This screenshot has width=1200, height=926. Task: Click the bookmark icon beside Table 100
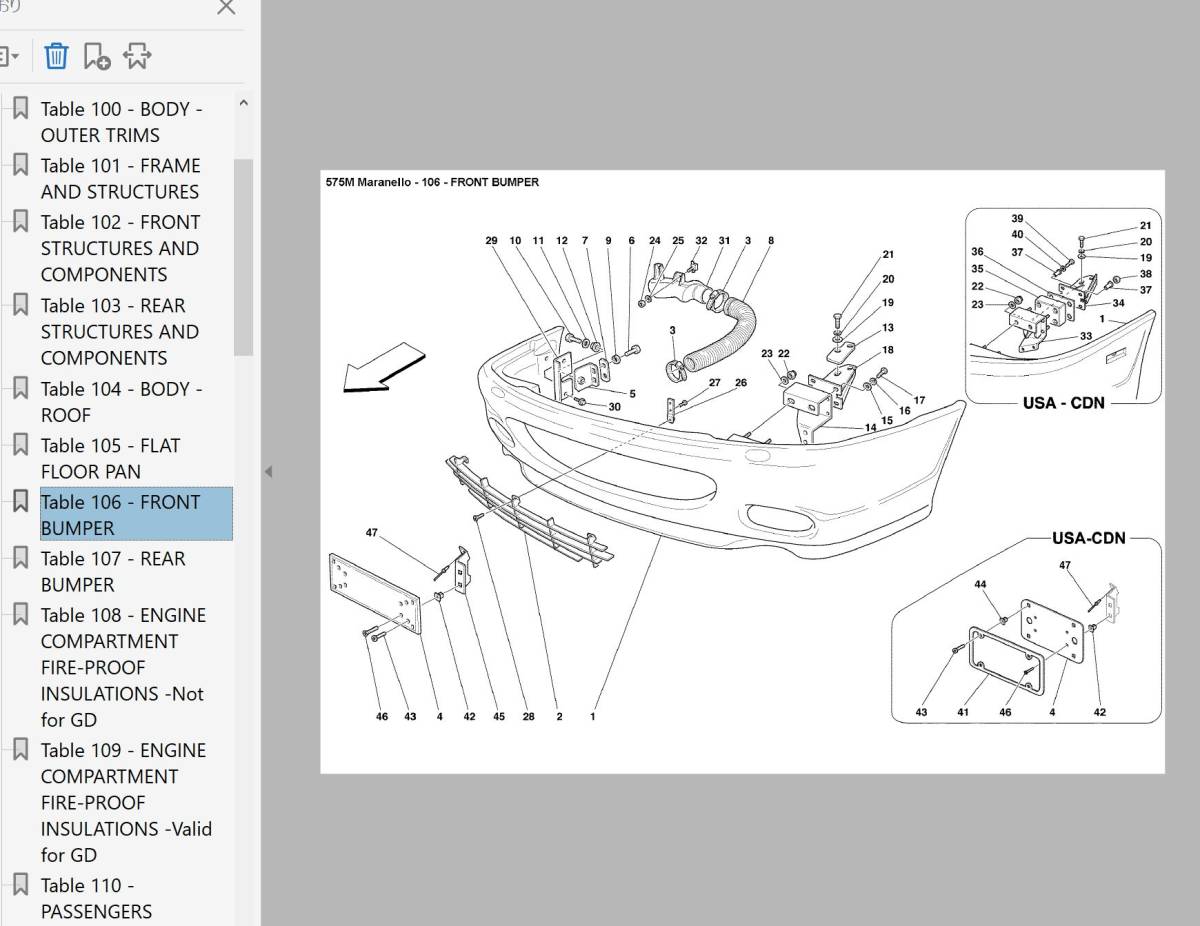click(x=20, y=109)
